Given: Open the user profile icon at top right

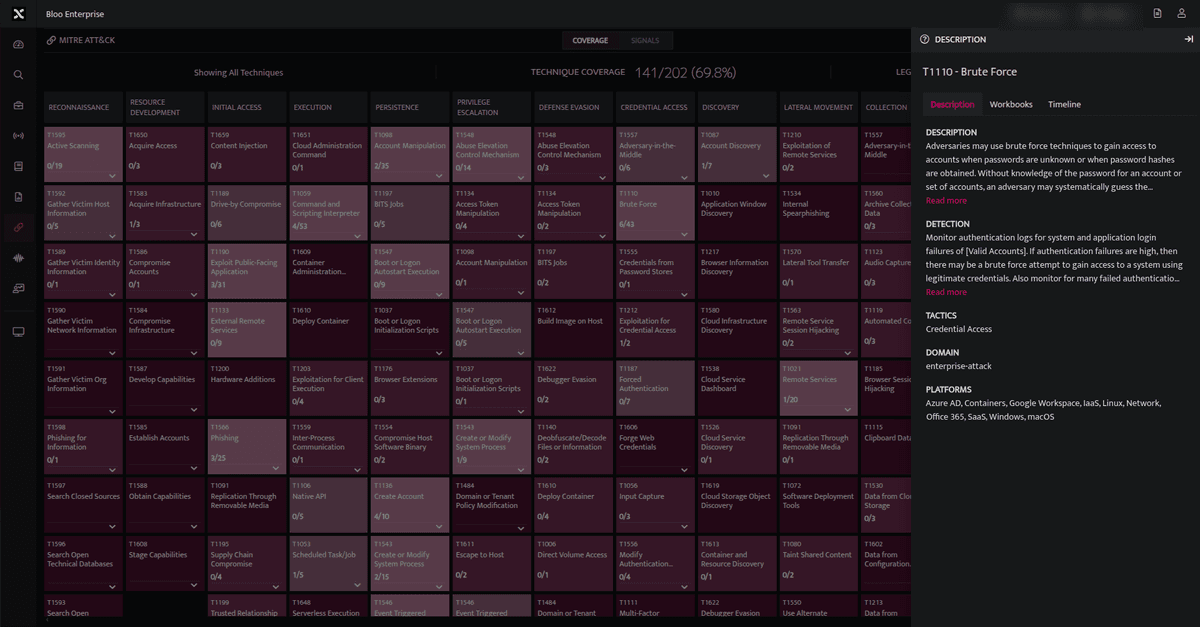Looking at the screenshot, I should click(x=1181, y=14).
